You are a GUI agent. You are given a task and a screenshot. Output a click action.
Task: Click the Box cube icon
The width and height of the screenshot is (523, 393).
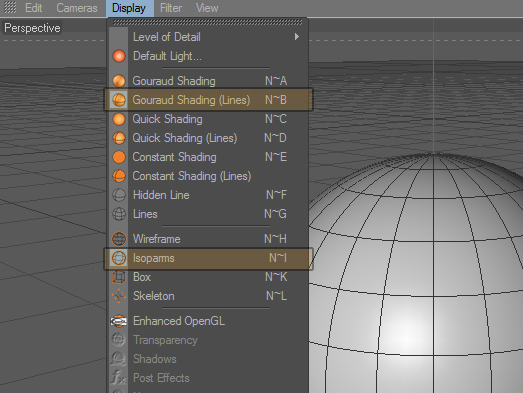119,277
